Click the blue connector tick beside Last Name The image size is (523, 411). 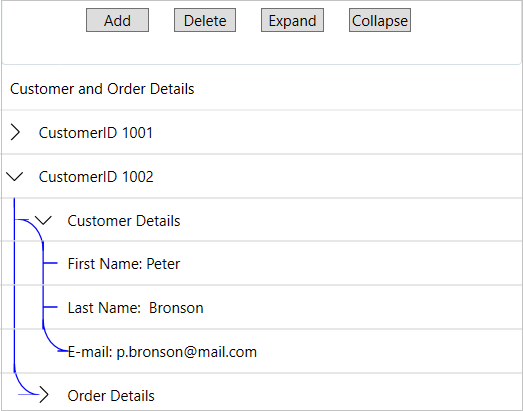pyautogui.click(x=50, y=307)
